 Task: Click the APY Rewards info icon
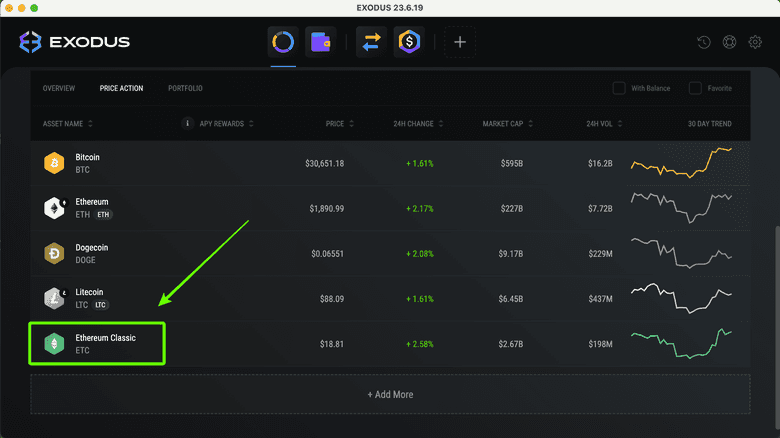tap(187, 124)
